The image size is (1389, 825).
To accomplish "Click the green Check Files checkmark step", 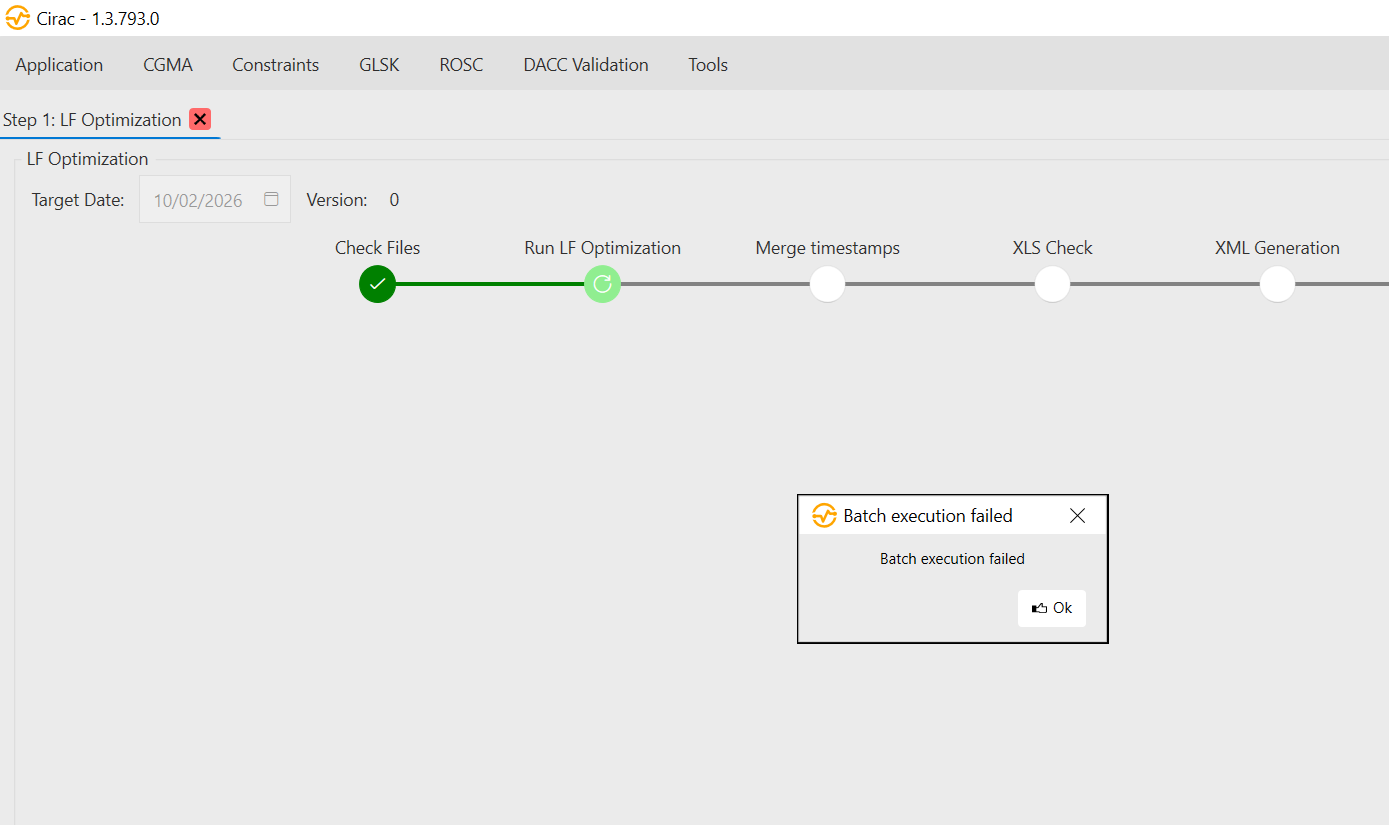I will [x=377, y=284].
